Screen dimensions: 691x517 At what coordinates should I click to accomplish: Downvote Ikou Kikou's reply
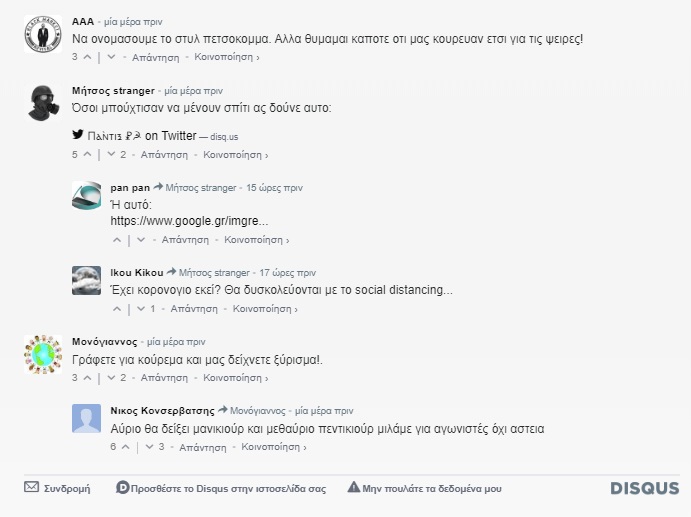click(140, 310)
